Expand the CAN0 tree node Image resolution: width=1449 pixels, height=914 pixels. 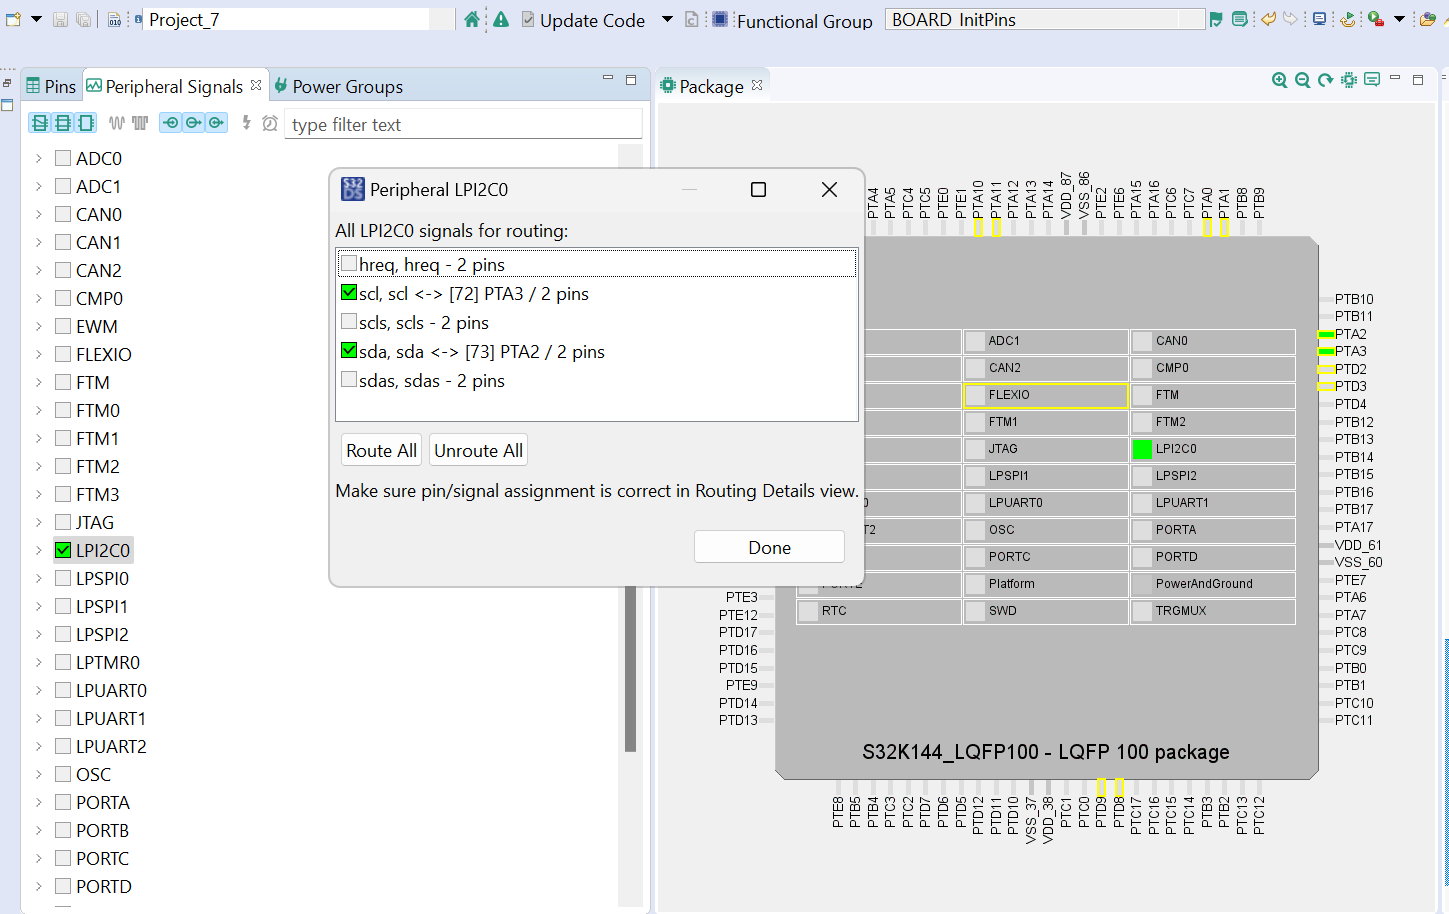38,214
